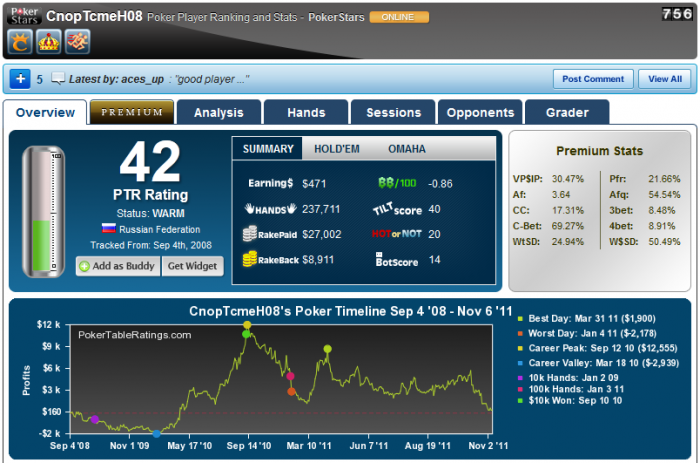Click the 10k Hands legend color swatch
Image resolution: width=700 pixels, height=463 pixels.
[520, 378]
